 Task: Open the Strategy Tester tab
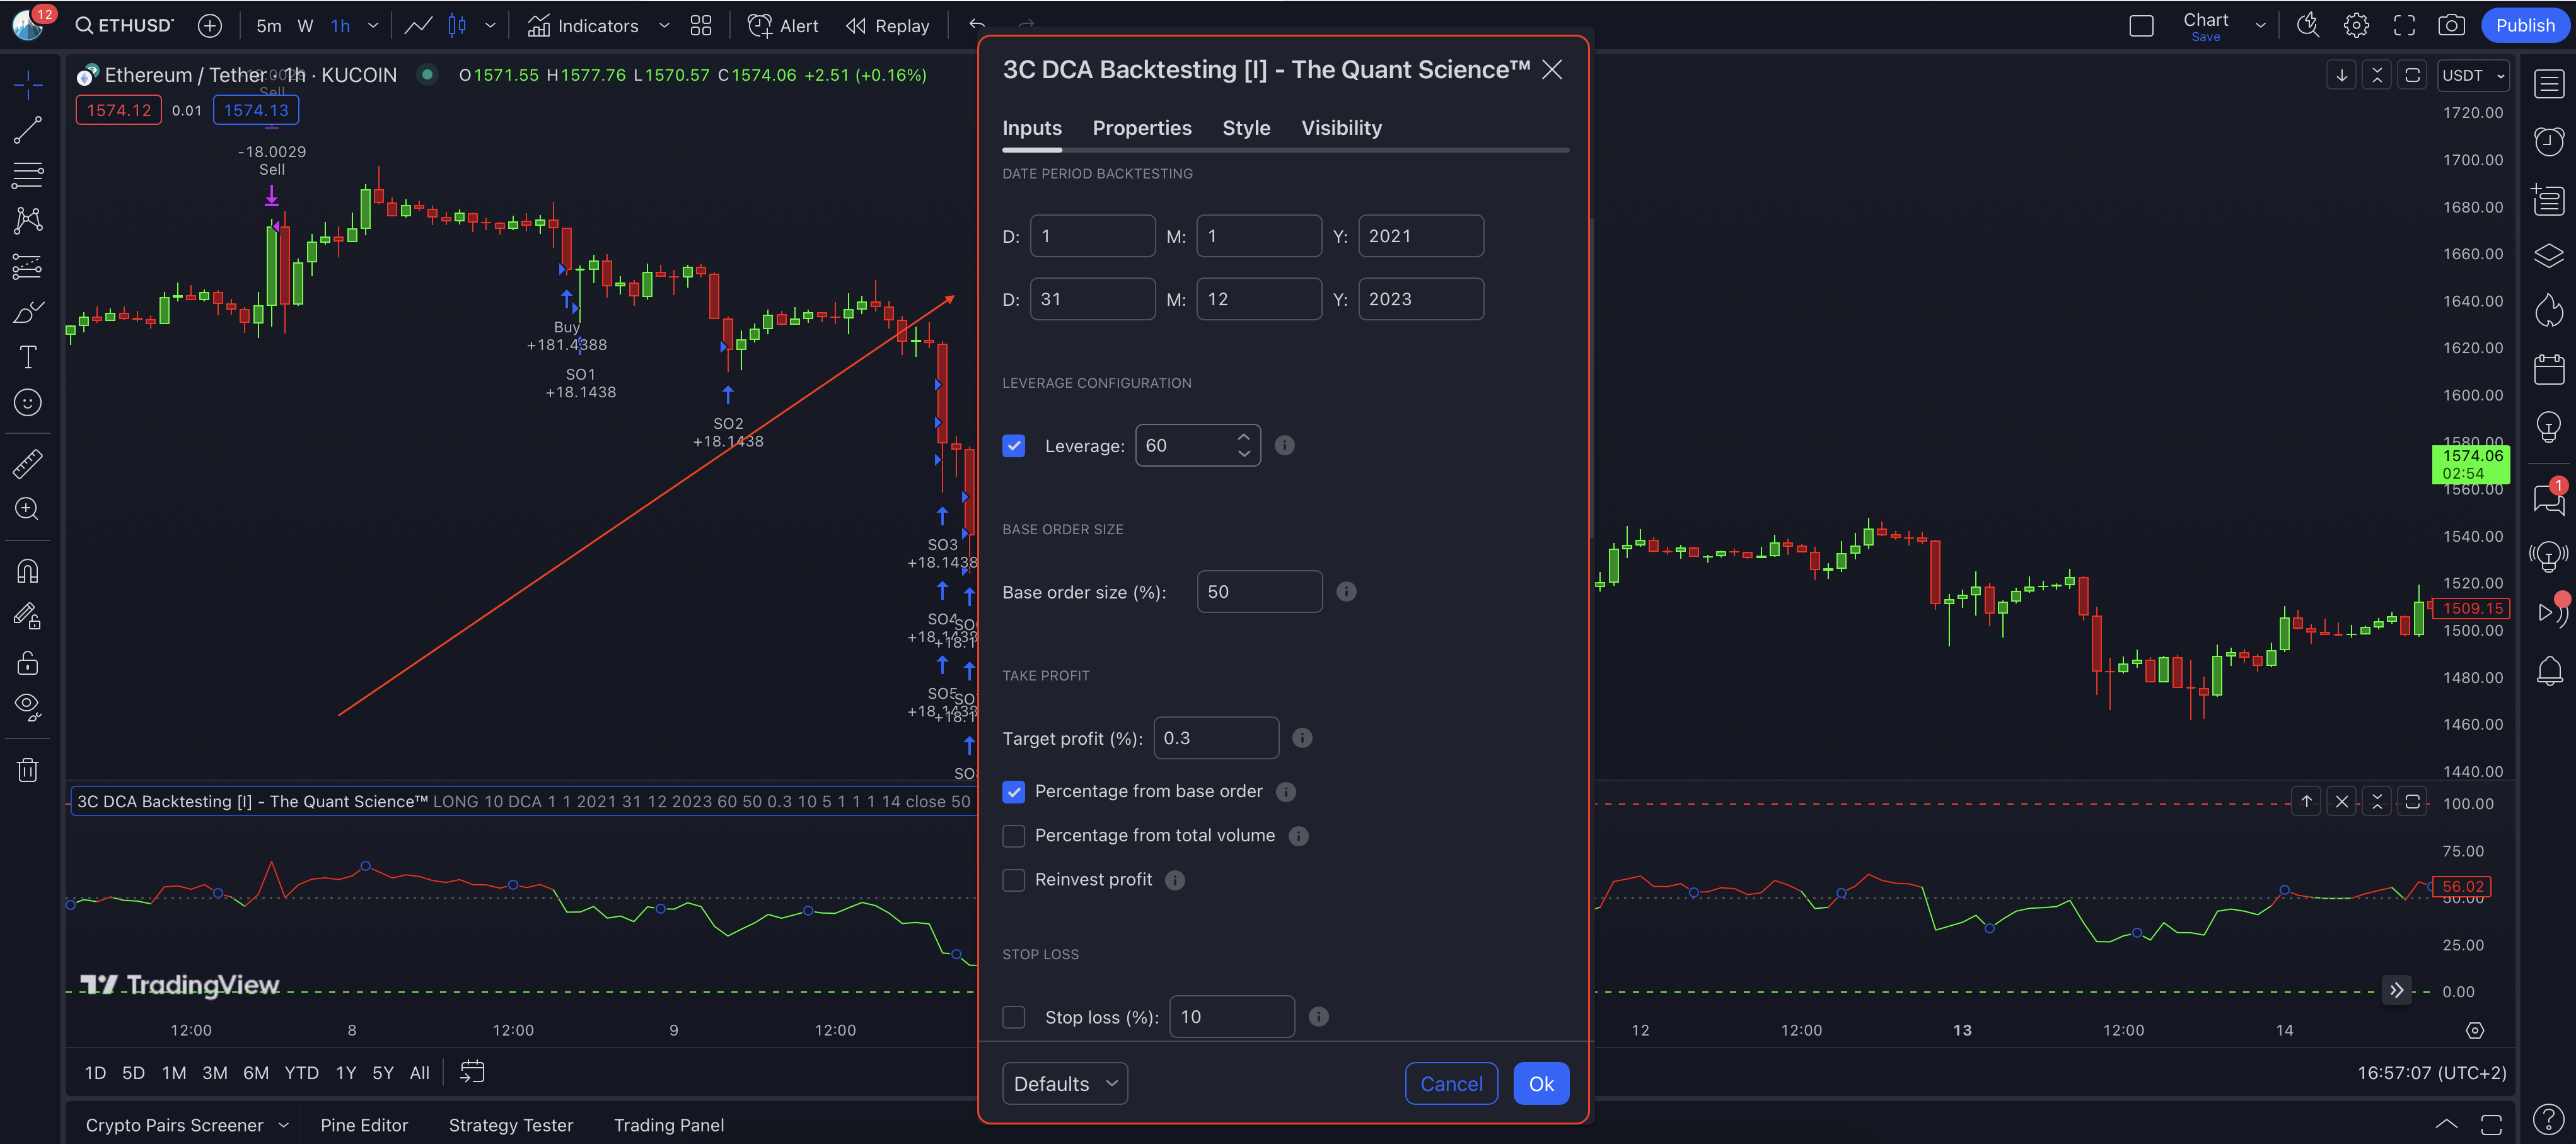[x=510, y=1126]
